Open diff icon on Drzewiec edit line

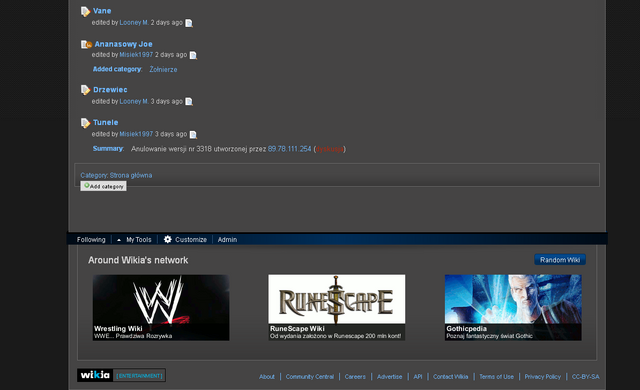click(189, 102)
